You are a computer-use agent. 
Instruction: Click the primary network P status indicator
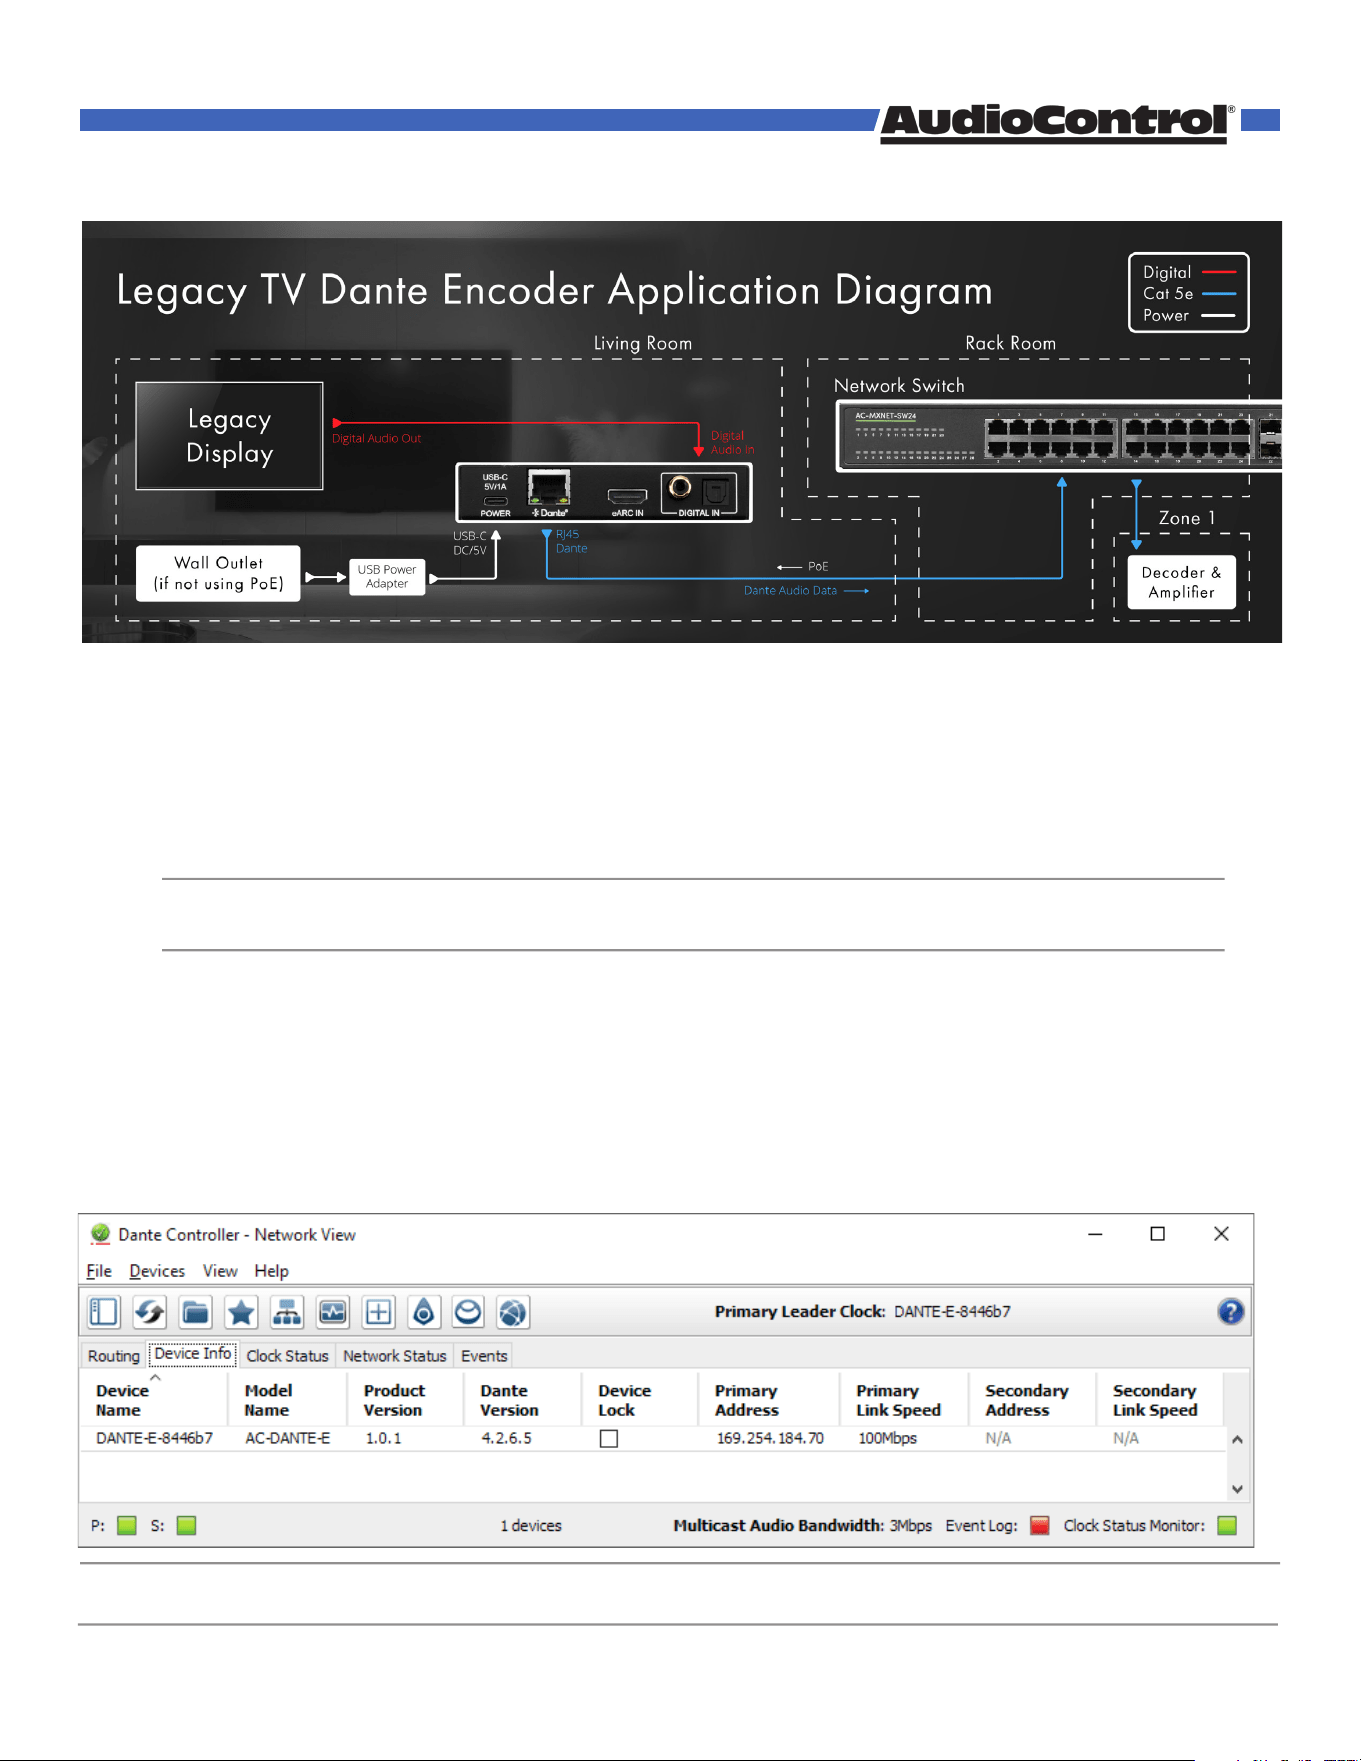pos(127,1525)
